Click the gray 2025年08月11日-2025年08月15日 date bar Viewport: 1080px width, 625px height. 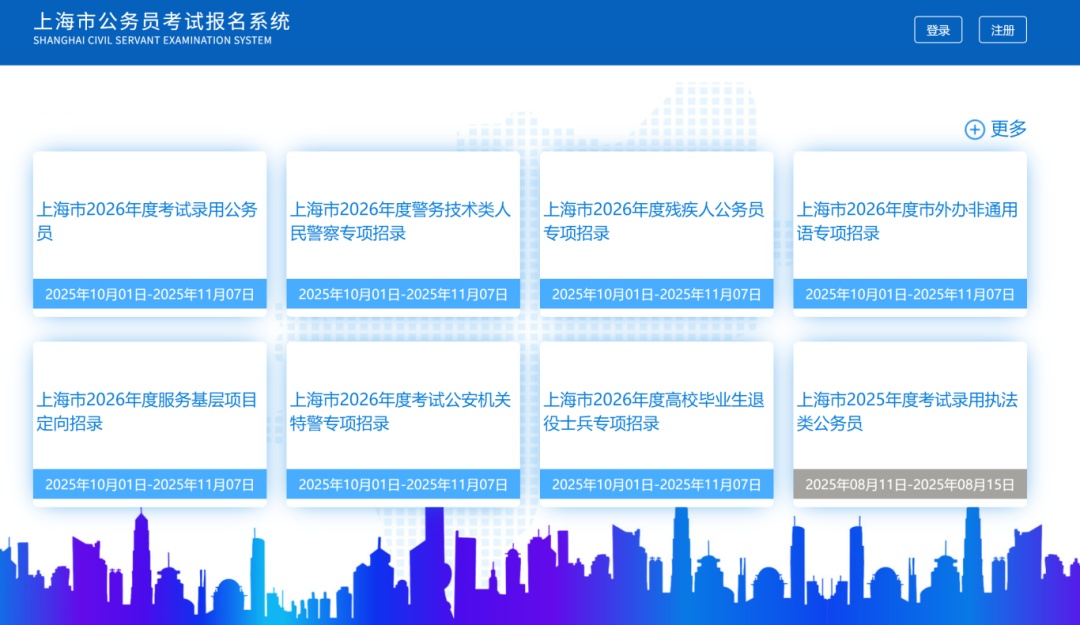[909, 484]
